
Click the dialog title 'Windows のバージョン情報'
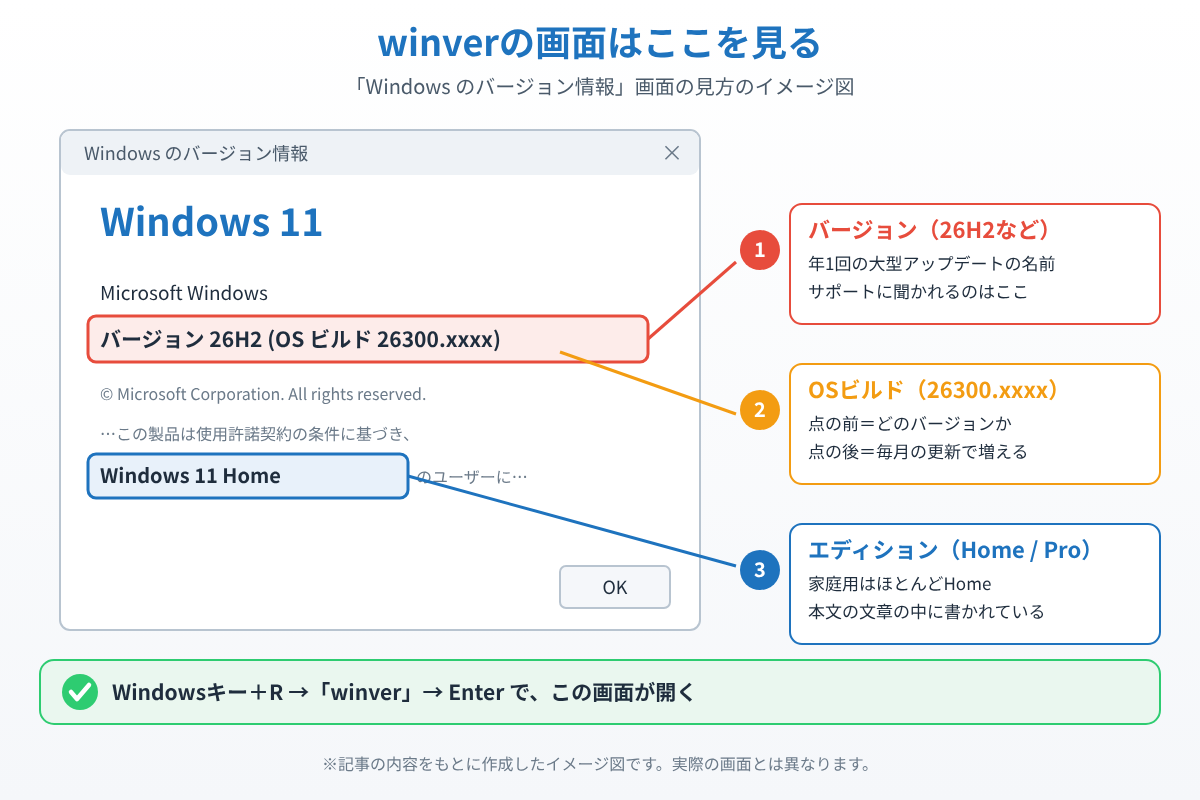(x=196, y=153)
